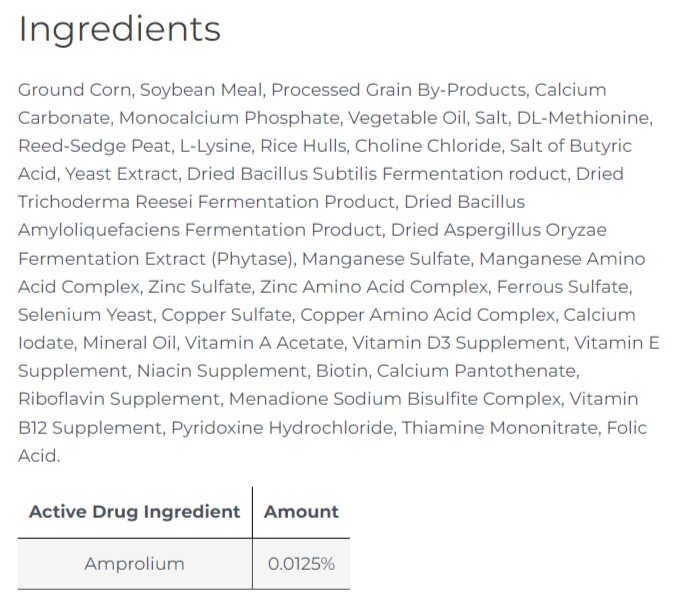Click Pyridoxine Hydrochloride in the list

tap(284, 428)
